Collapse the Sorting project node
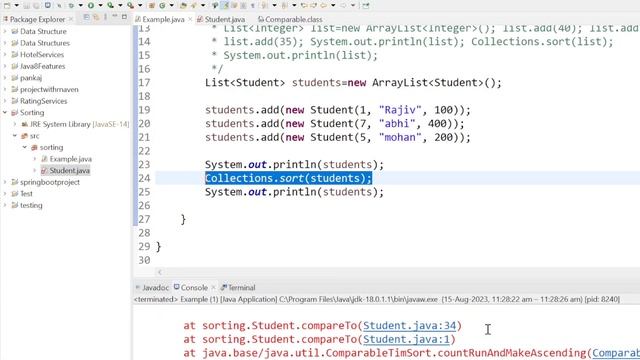The height and width of the screenshot is (360, 640). (5, 112)
